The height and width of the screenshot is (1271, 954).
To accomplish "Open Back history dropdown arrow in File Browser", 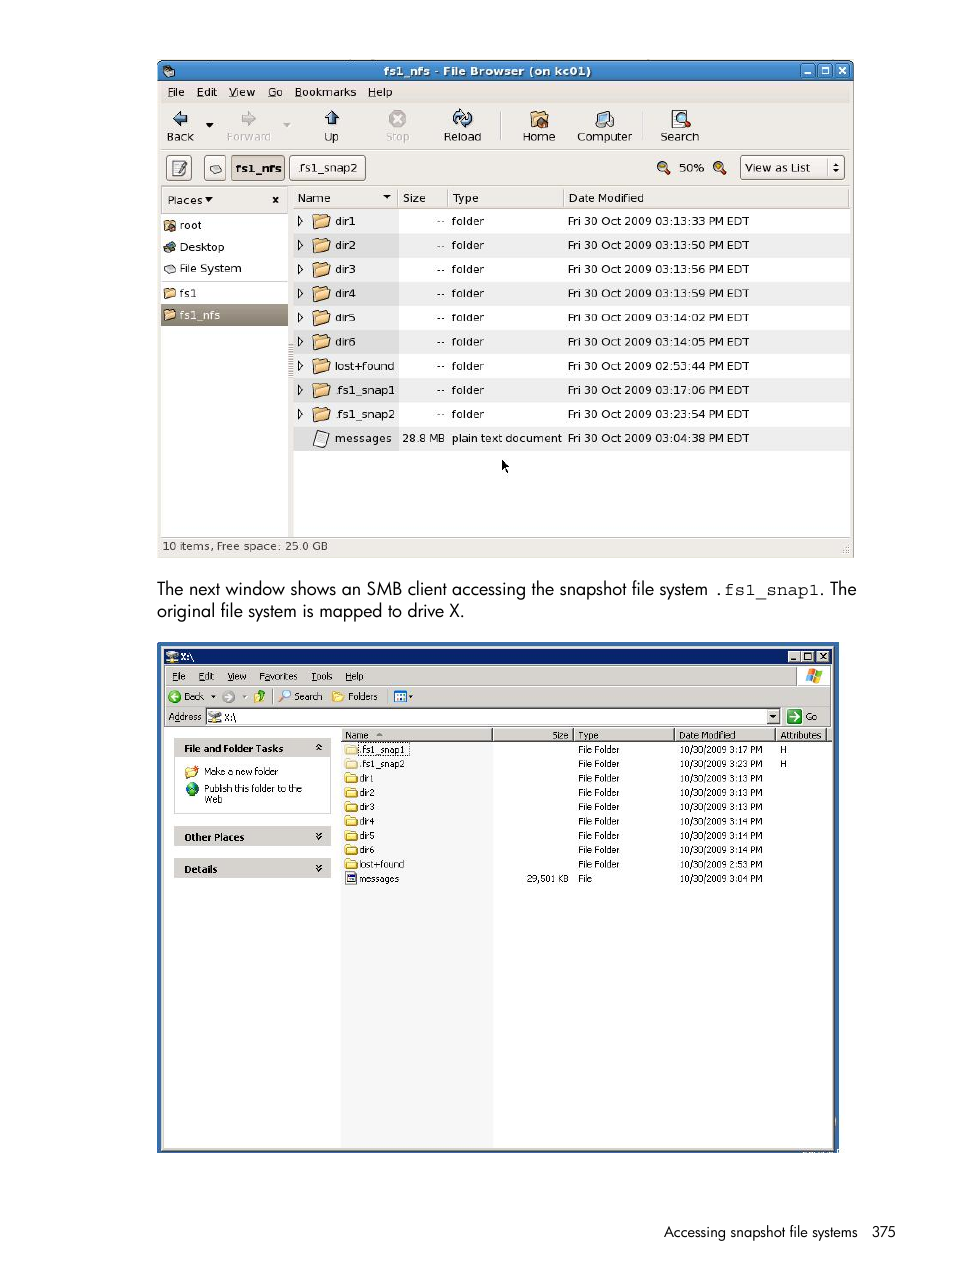I will coord(209,125).
